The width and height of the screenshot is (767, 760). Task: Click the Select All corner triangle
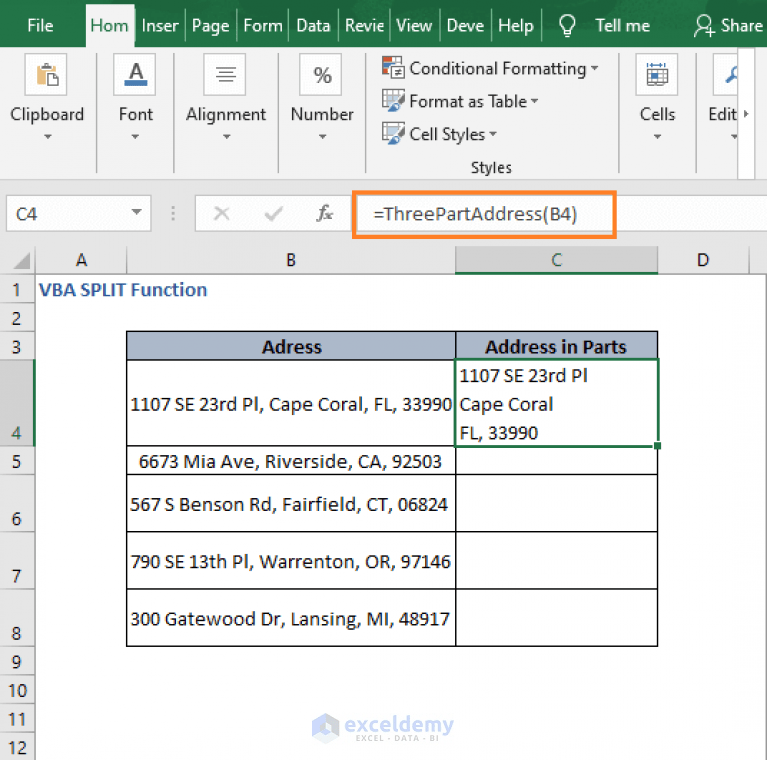click(x=22, y=261)
